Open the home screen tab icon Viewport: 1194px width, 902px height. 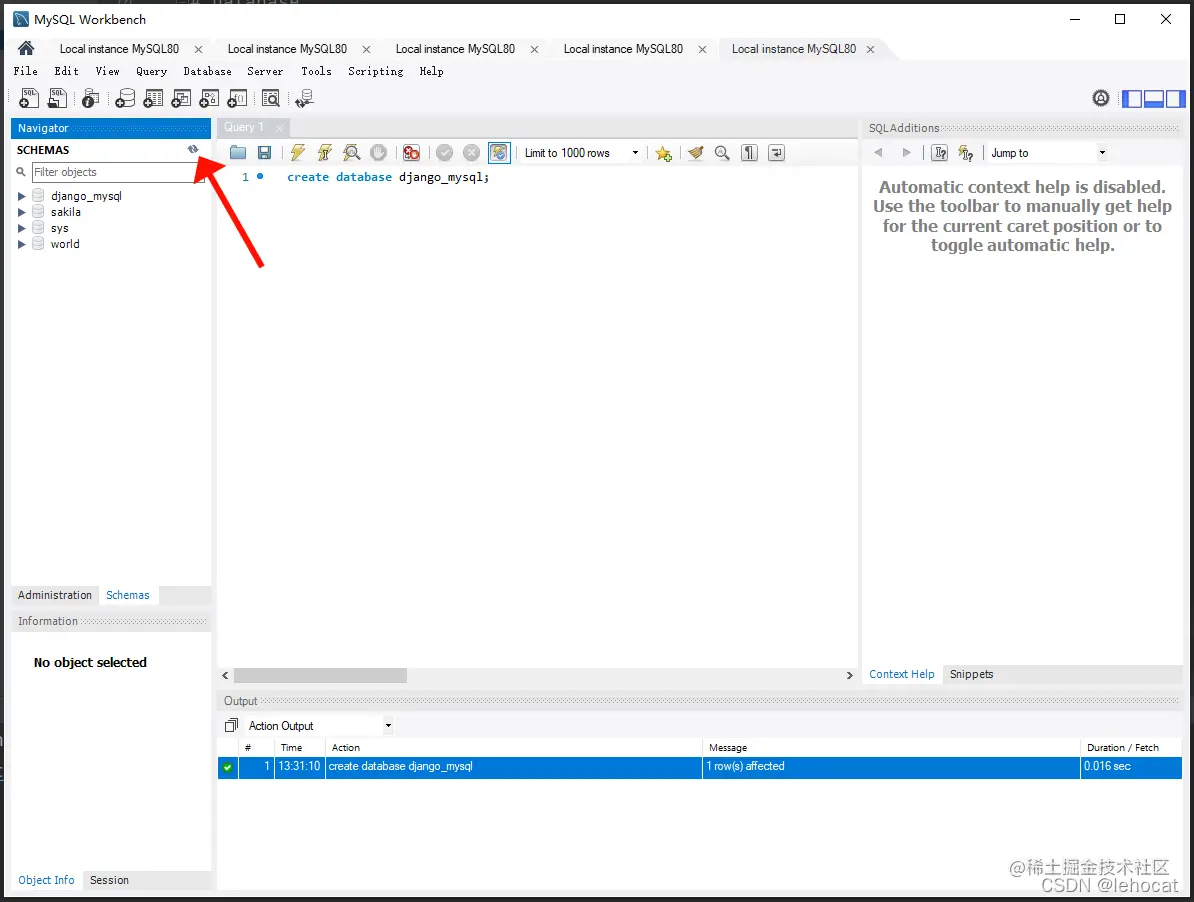pos(26,49)
